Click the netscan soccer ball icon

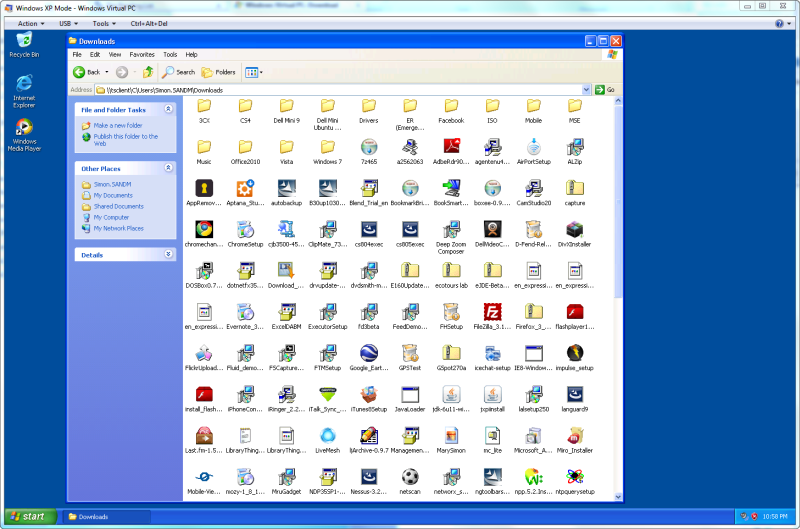(x=410, y=477)
